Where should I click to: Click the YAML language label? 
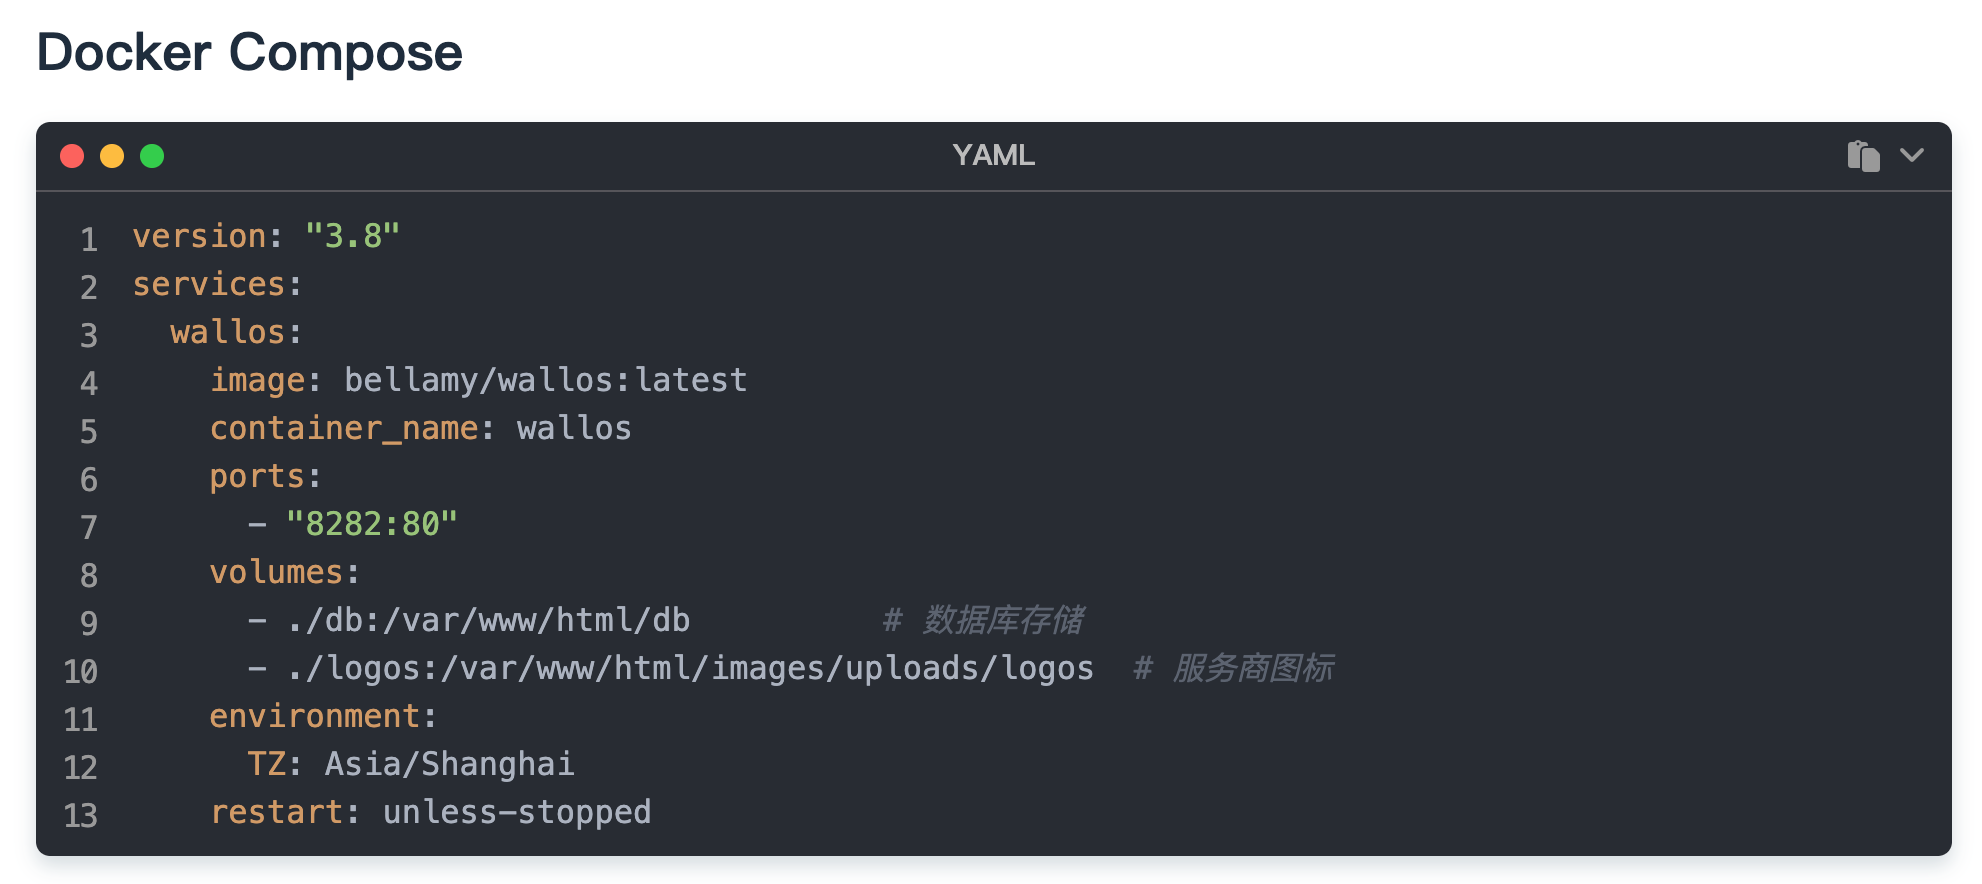click(993, 156)
